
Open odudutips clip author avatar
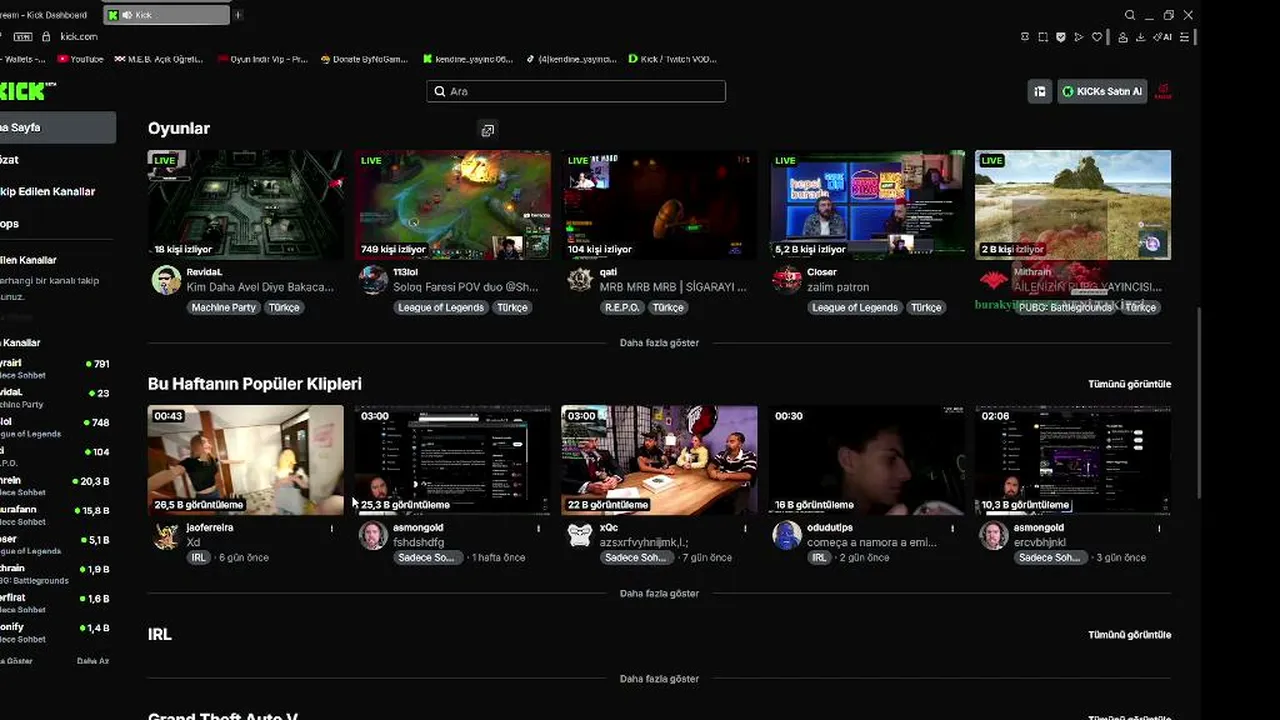(787, 535)
